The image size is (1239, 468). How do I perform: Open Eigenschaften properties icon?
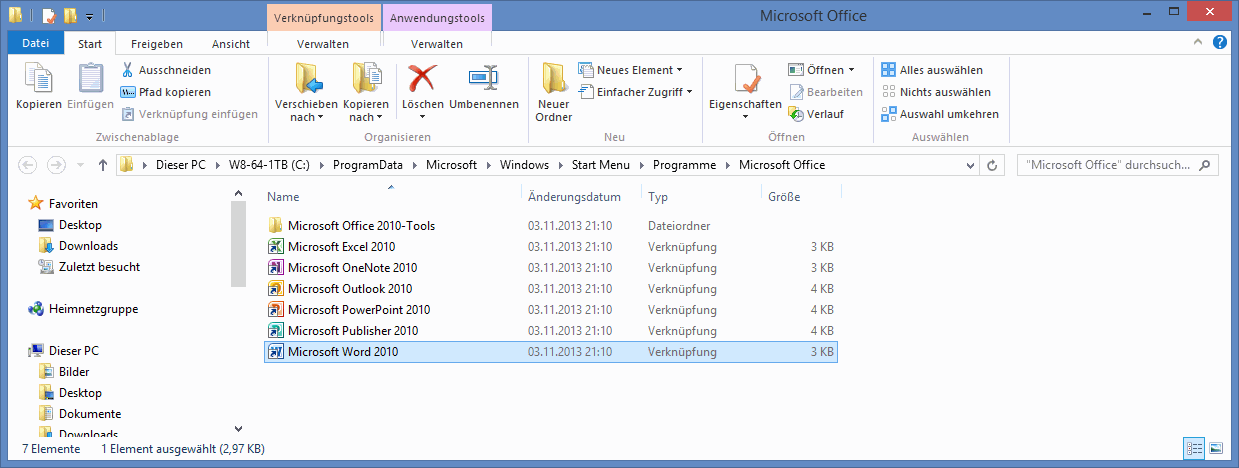point(745,80)
